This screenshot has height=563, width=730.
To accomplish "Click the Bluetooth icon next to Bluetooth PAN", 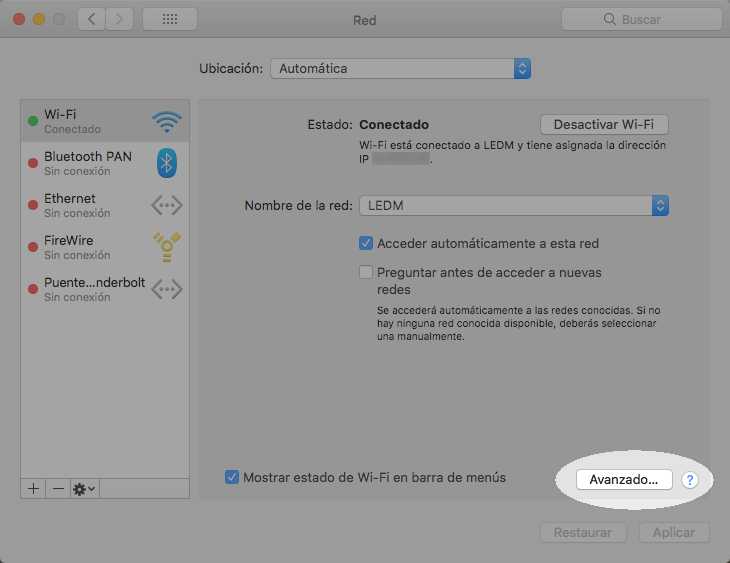I will (167, 163).
